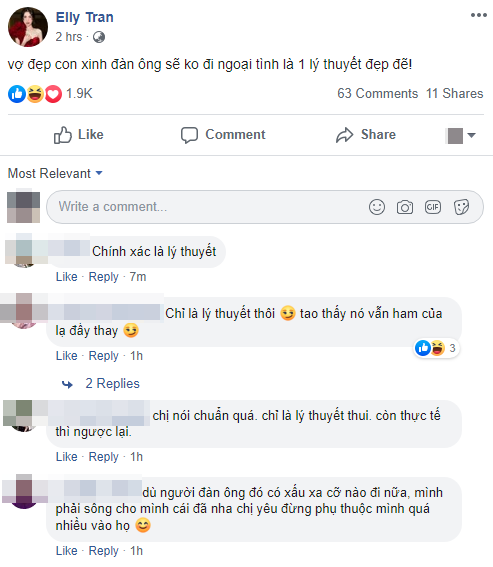Open the Most Relevant sorting dropdown
Viewport: 493px width, 567px height.
pos(55,173)
